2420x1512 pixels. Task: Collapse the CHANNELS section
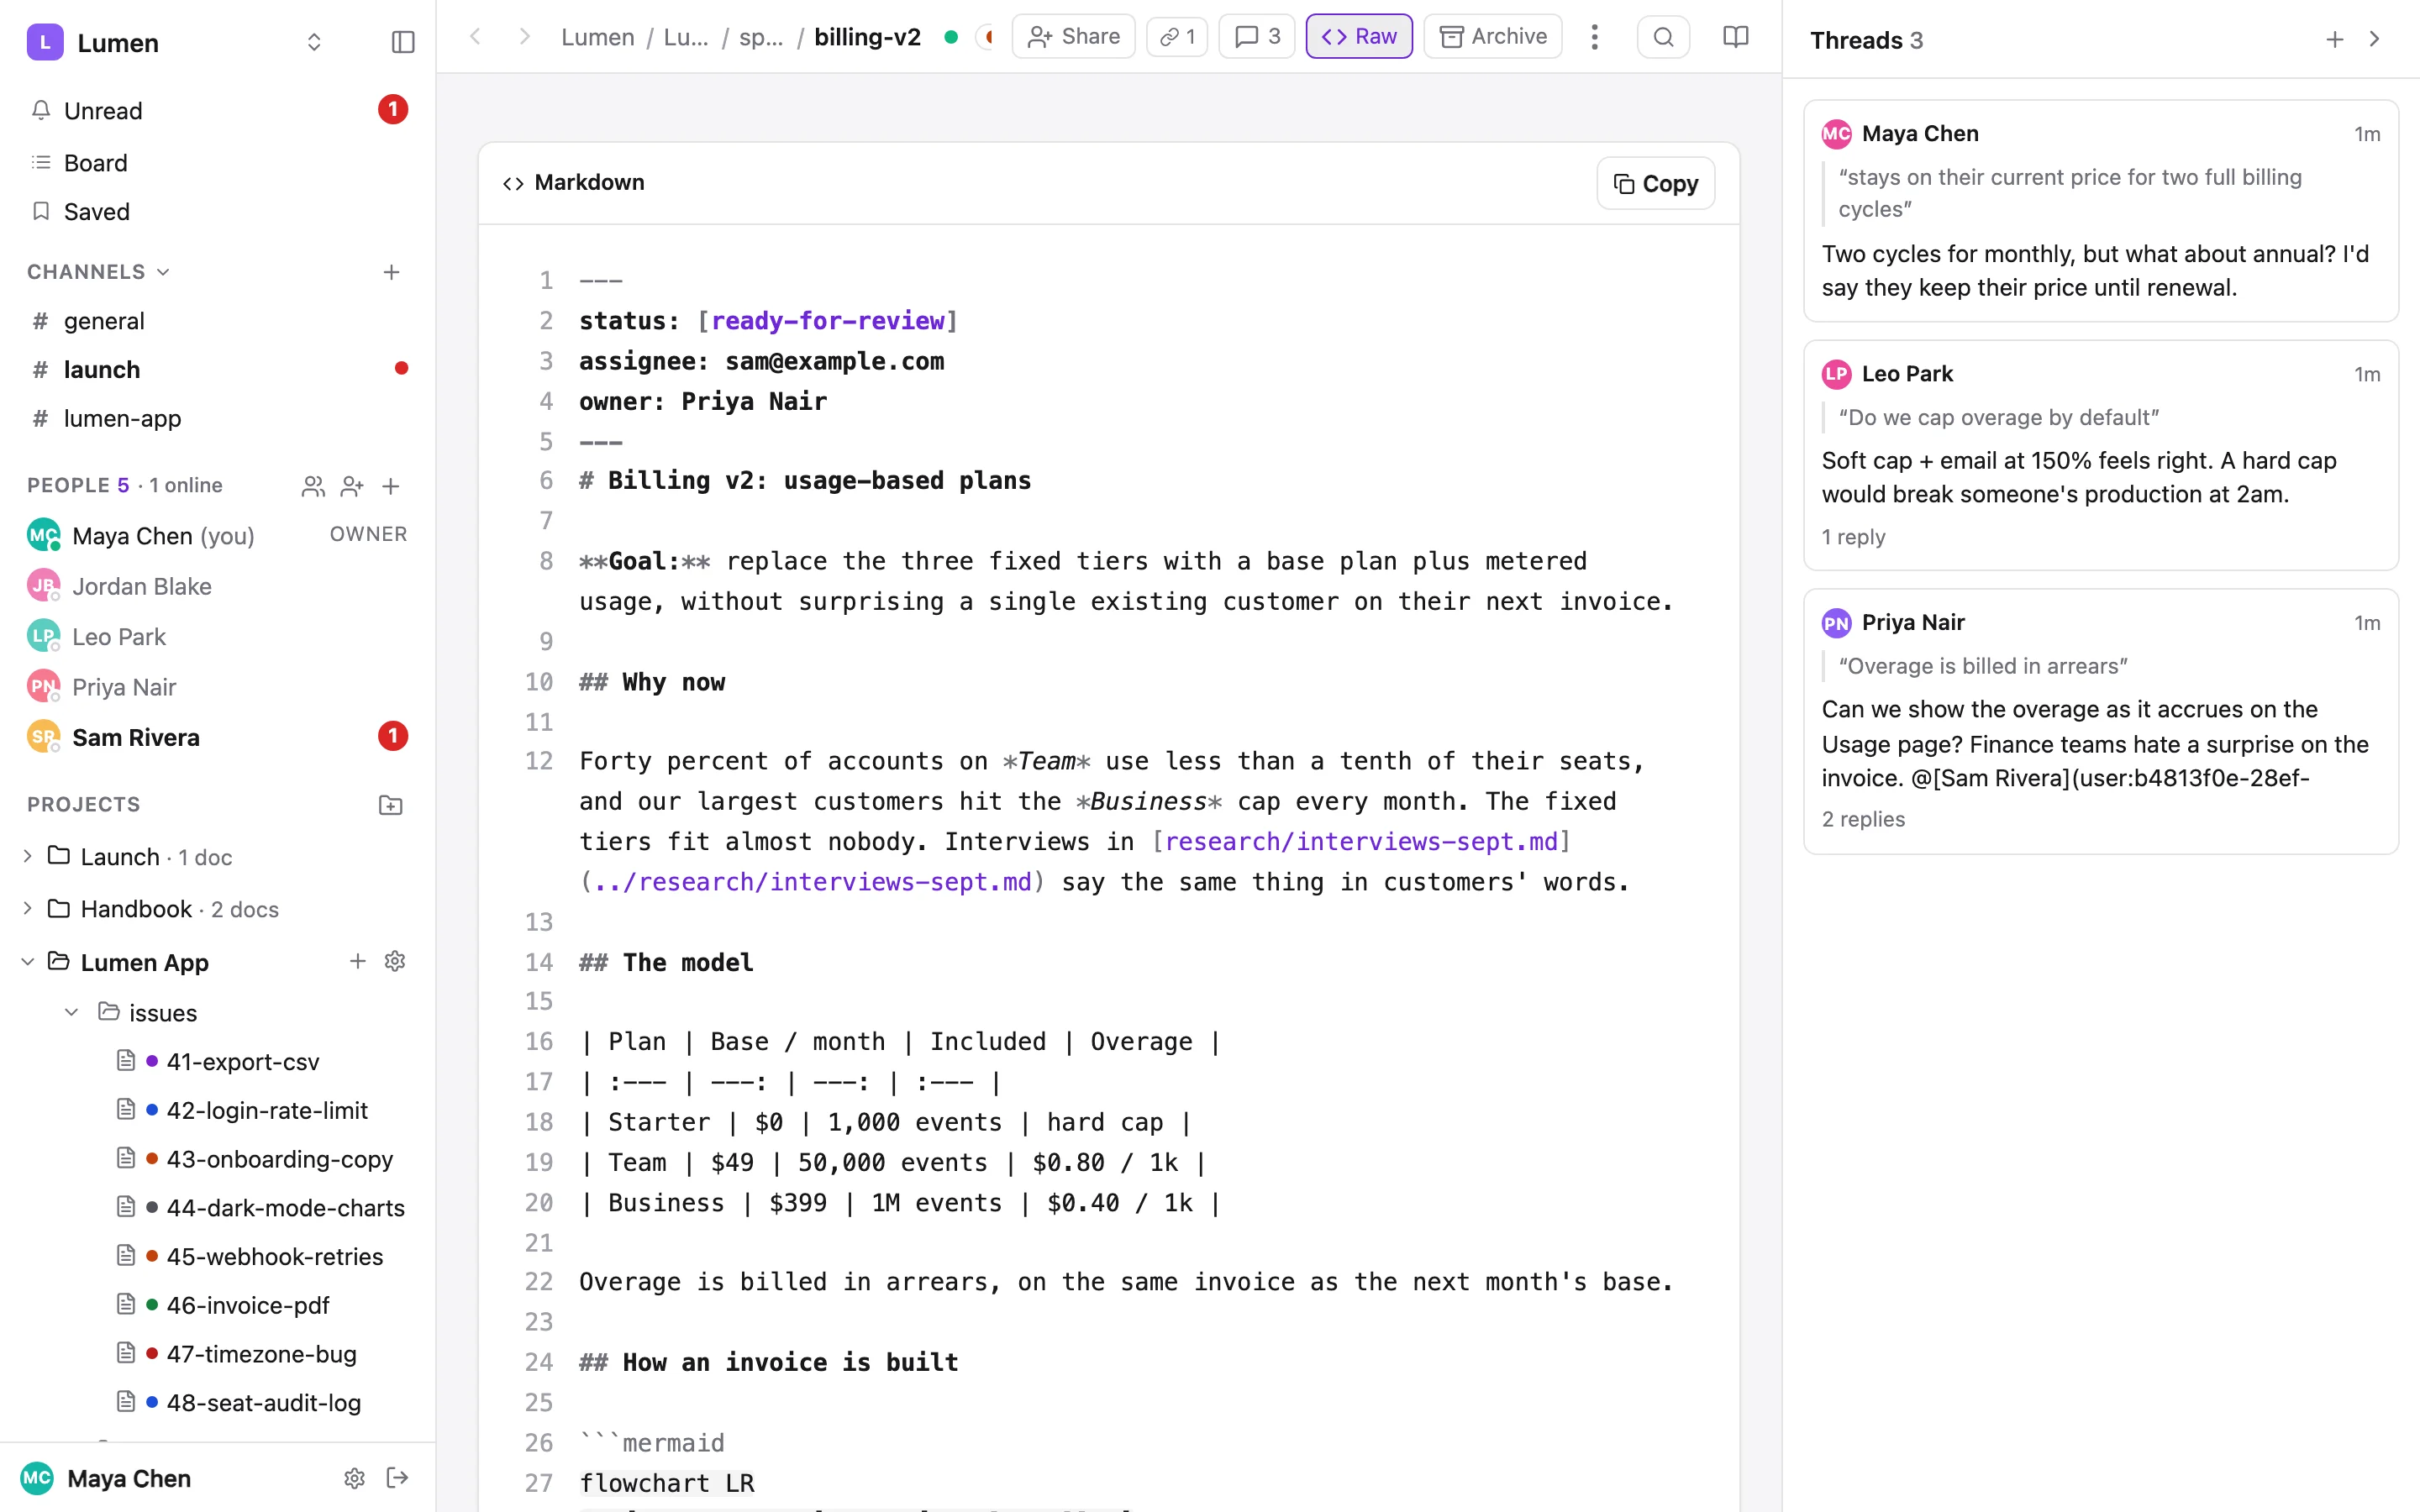98,272
